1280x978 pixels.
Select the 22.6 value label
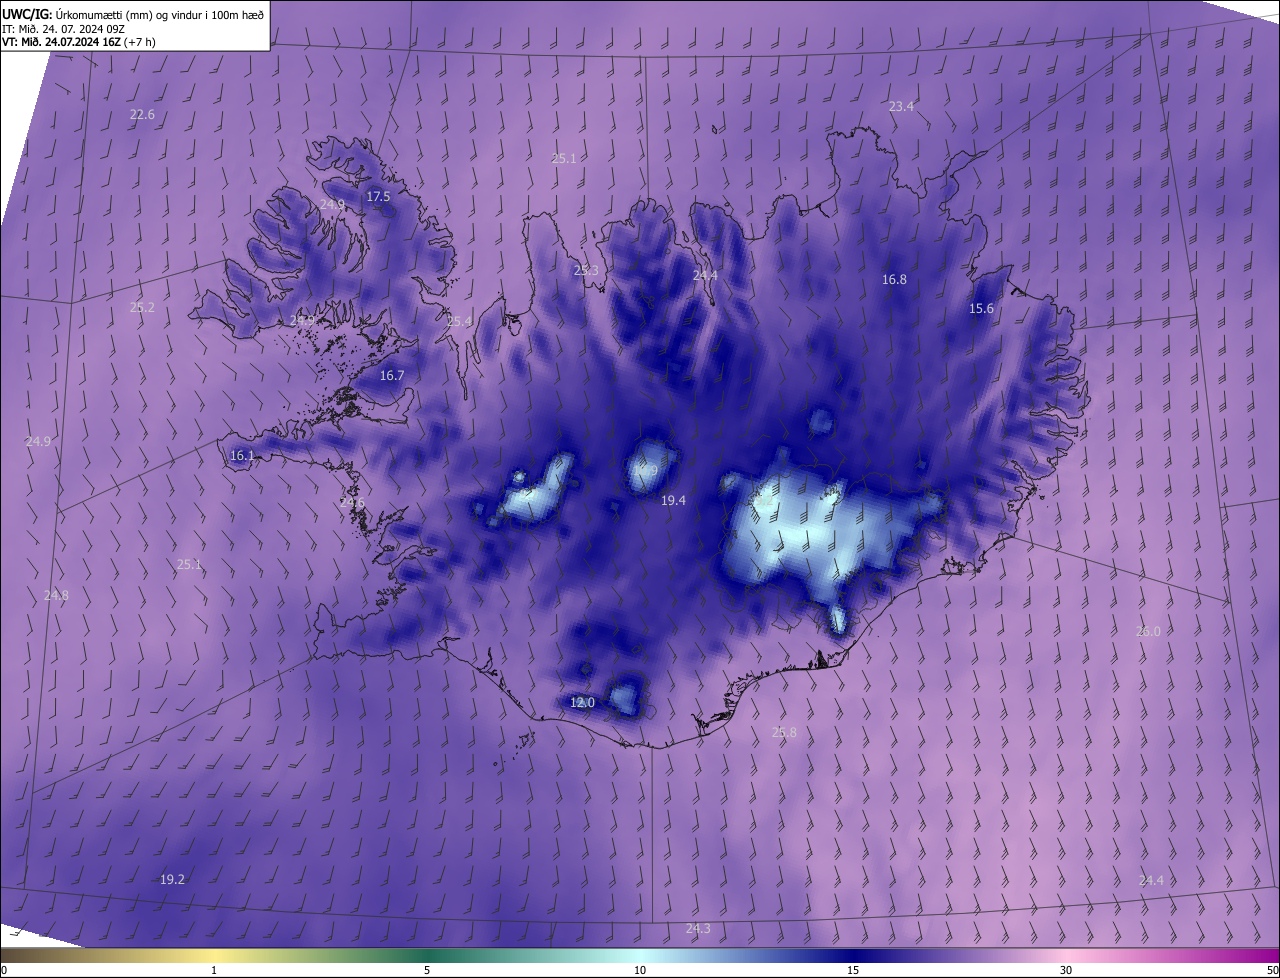(143, 115)
